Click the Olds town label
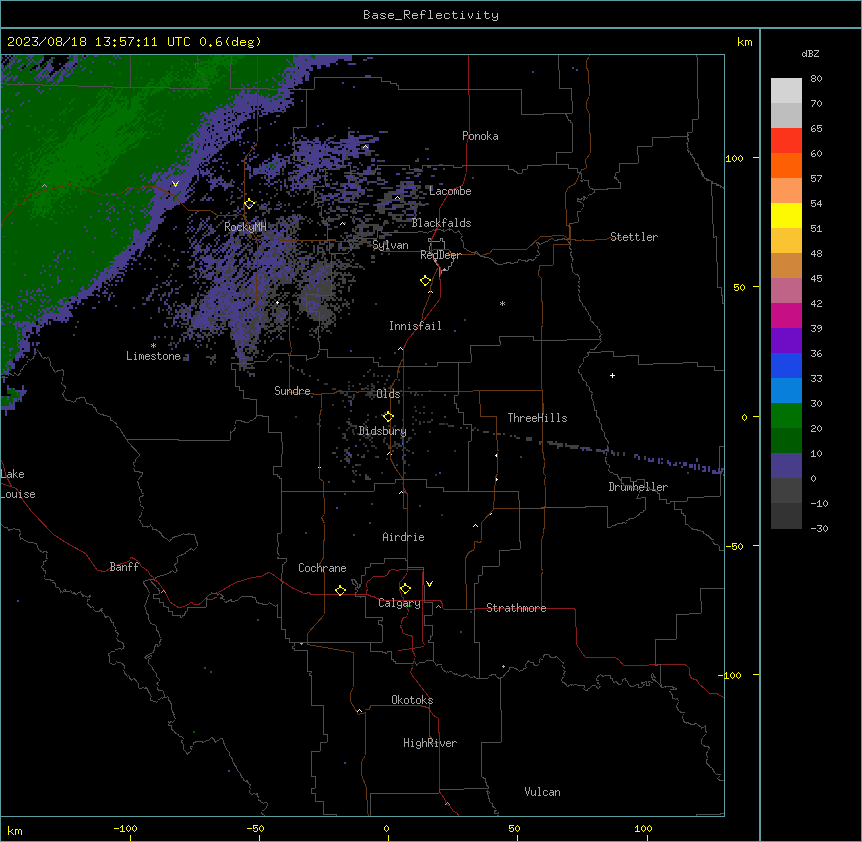 pos(388,394)
